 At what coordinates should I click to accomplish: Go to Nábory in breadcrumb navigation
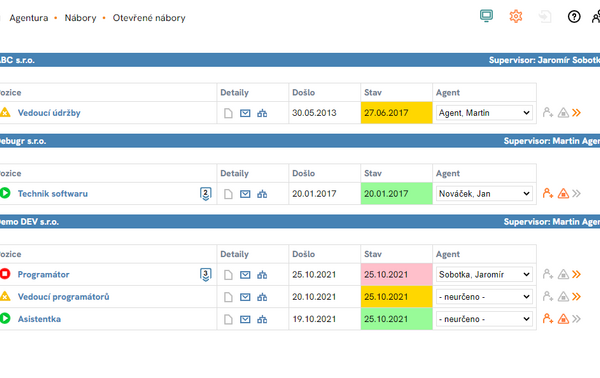[80, 18]
